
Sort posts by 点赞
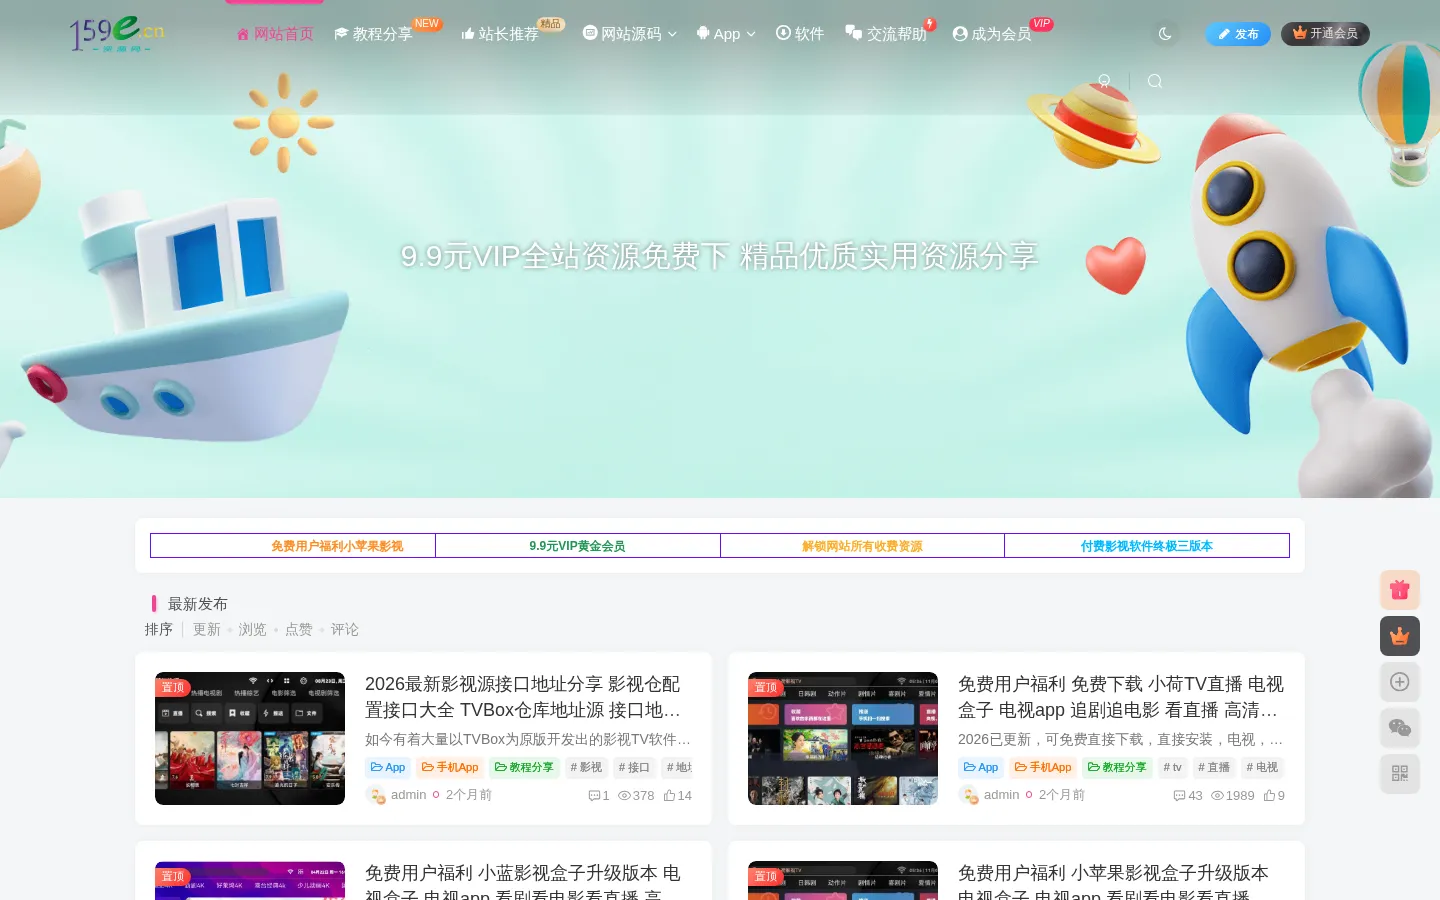click(x=299, y=629)
